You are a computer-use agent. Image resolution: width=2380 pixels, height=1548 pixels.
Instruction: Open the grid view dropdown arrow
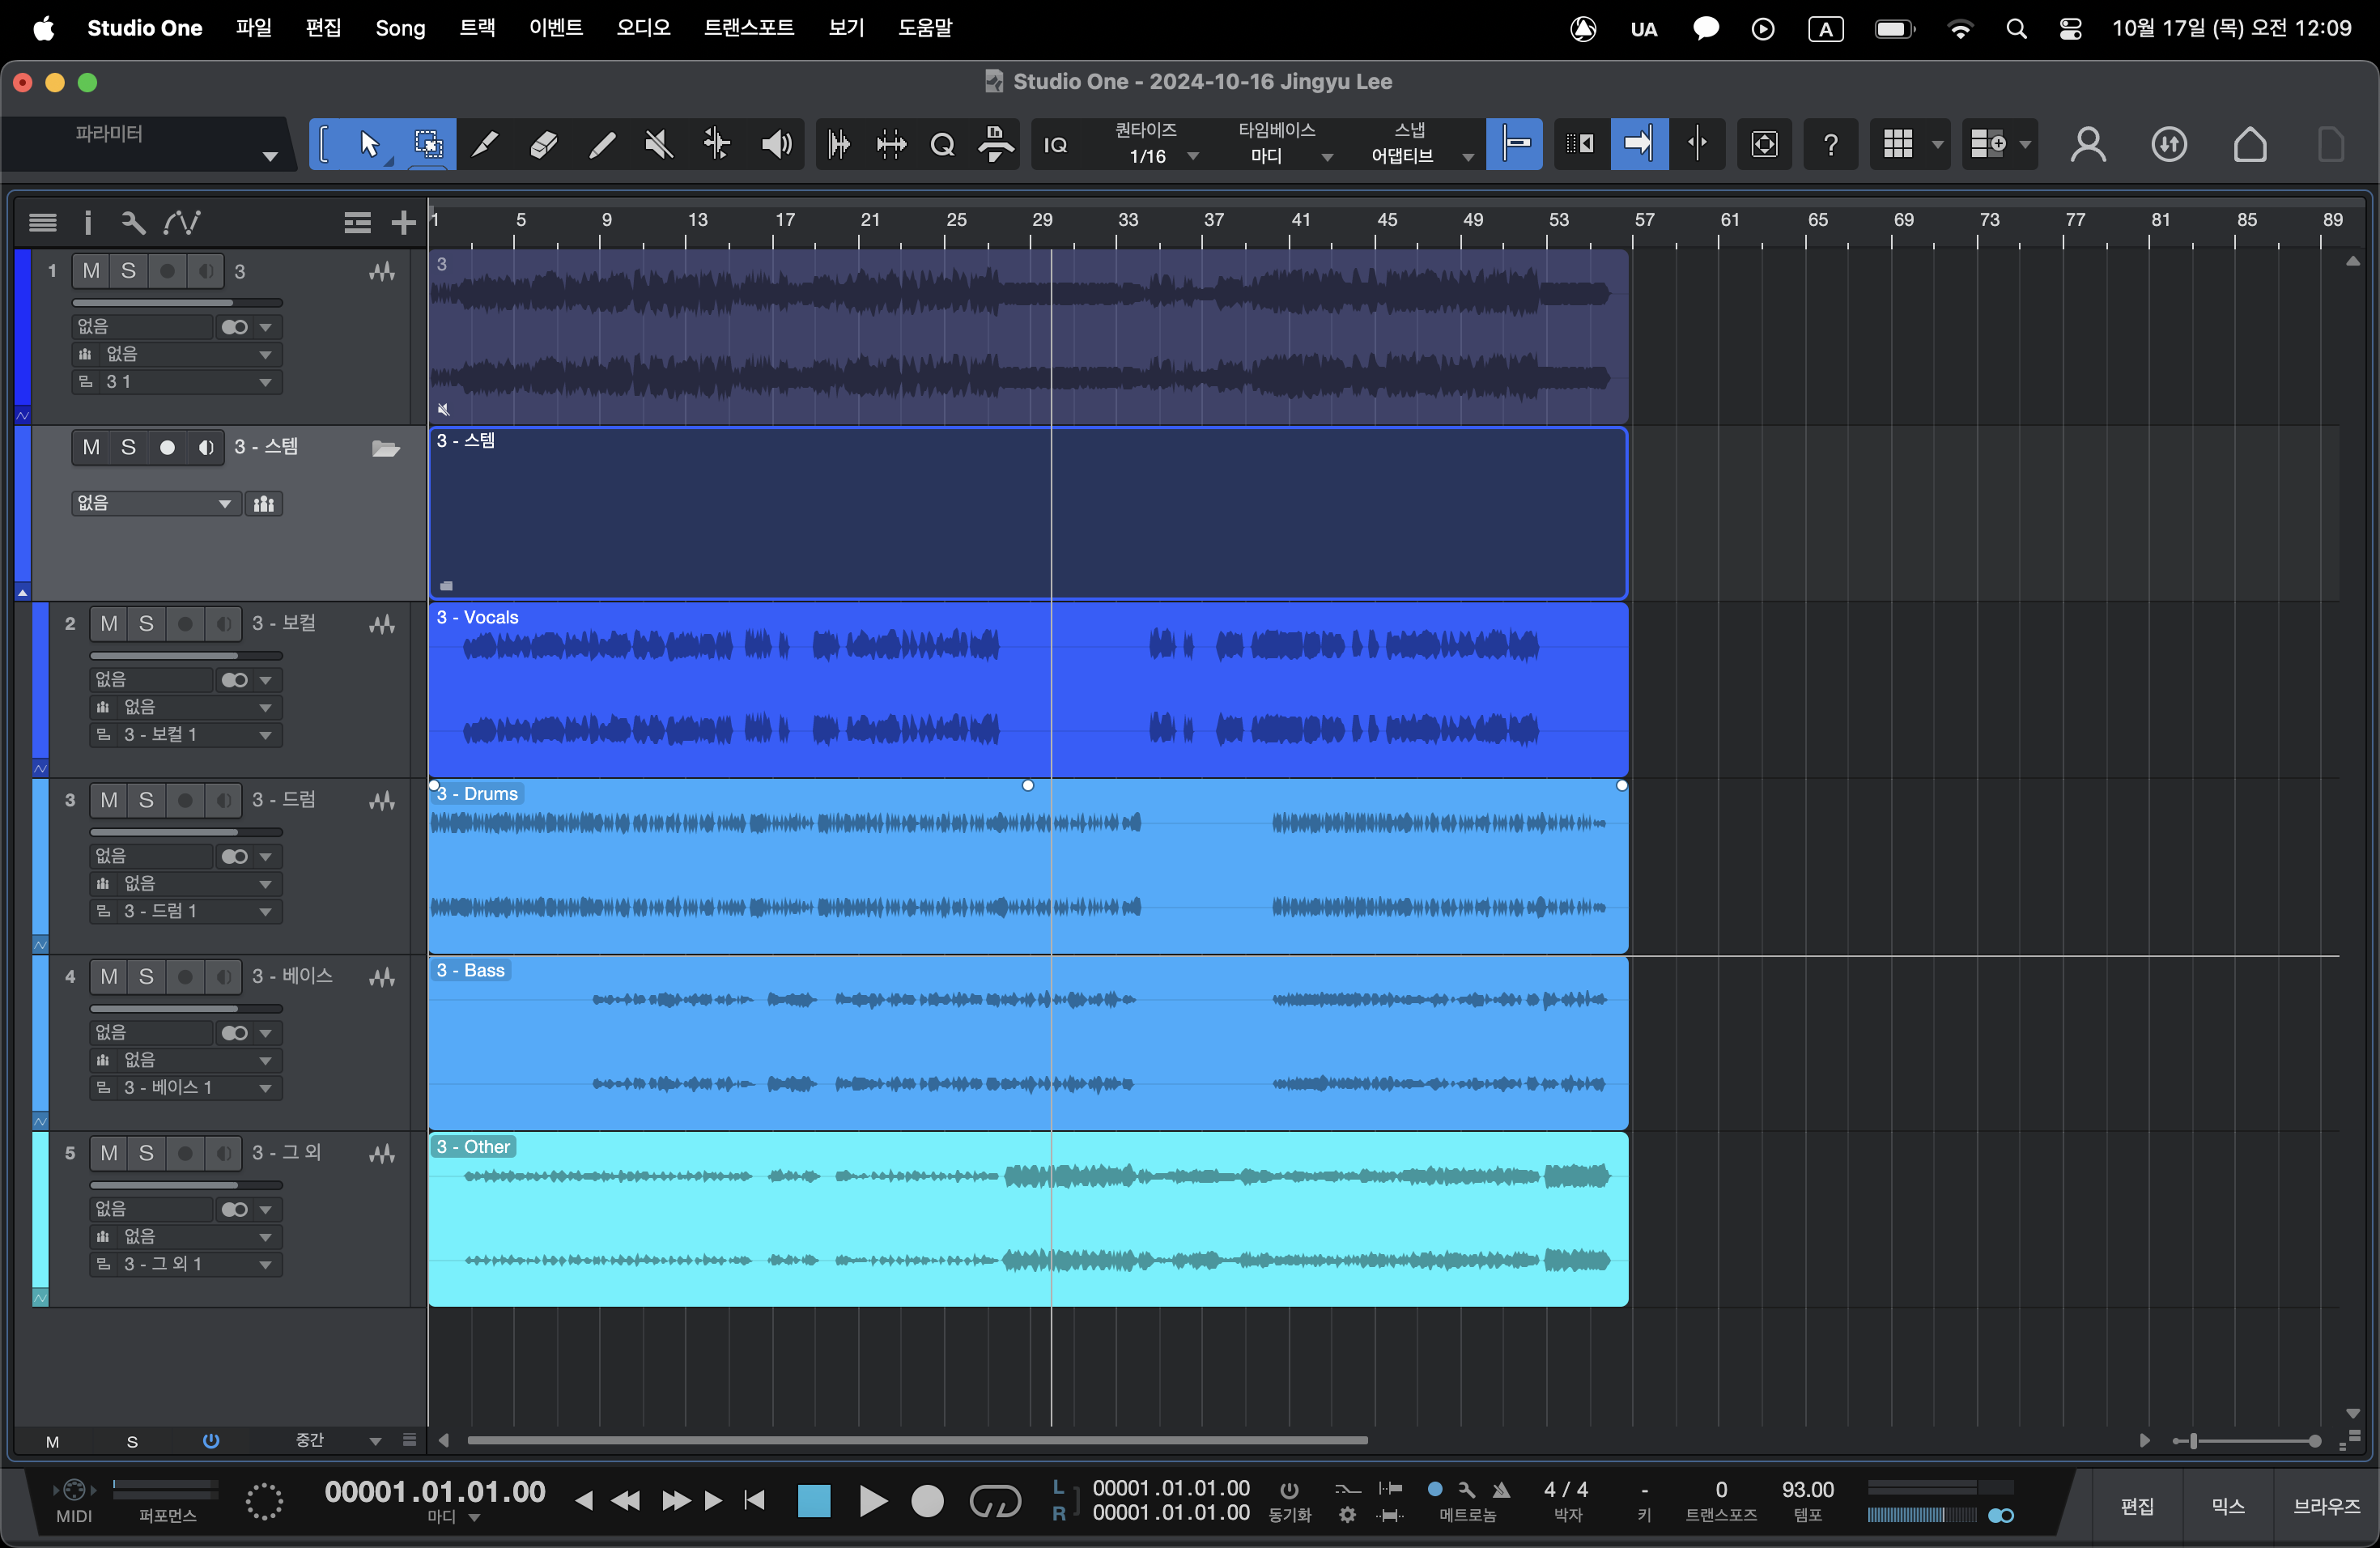coord(1937,145)
